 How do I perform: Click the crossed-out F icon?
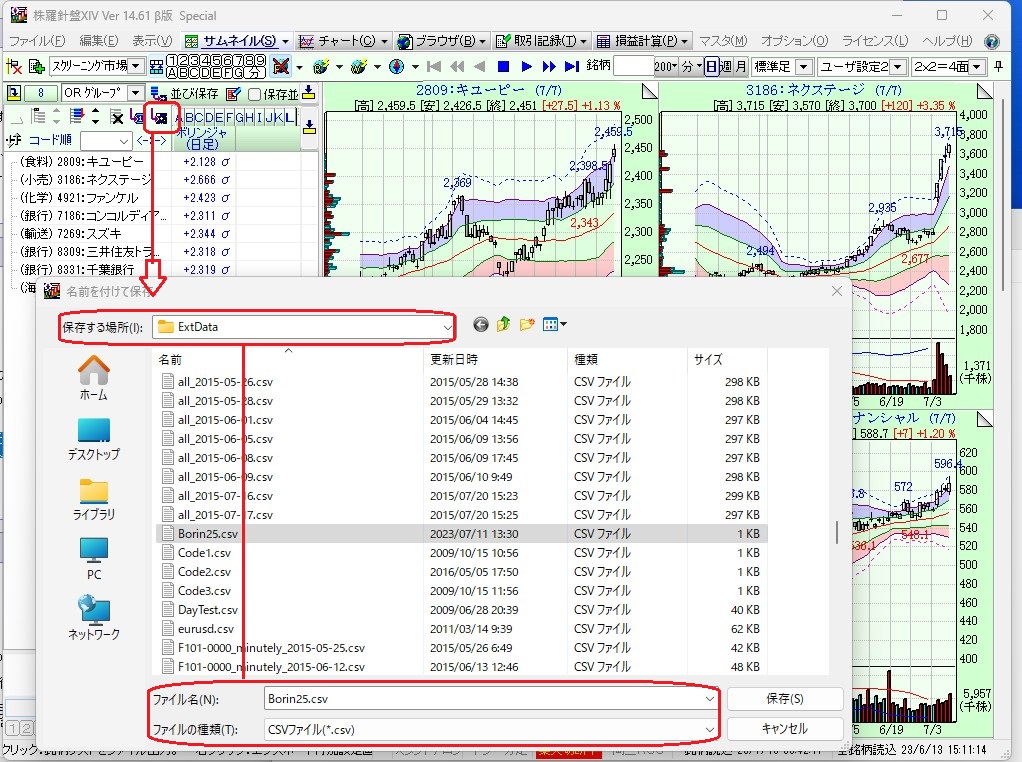[281, 66]
